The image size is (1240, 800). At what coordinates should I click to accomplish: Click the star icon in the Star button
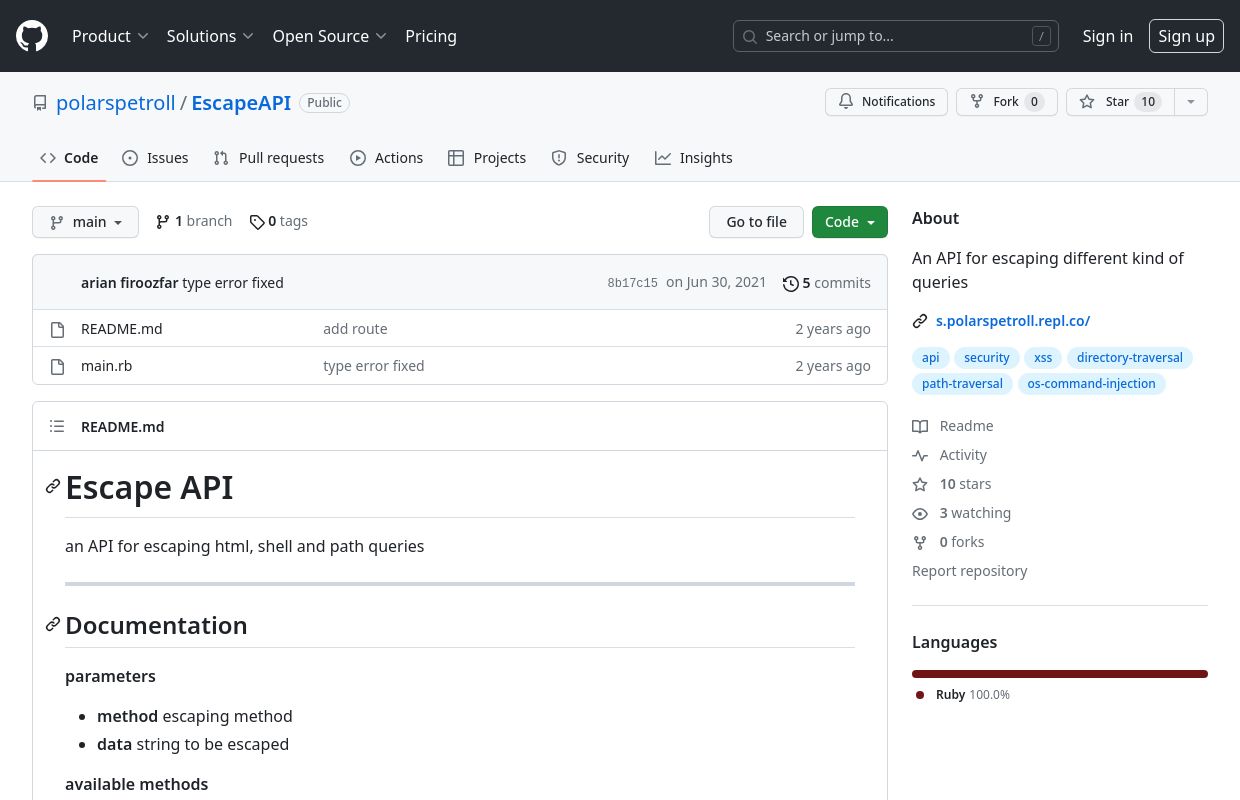1087,102
